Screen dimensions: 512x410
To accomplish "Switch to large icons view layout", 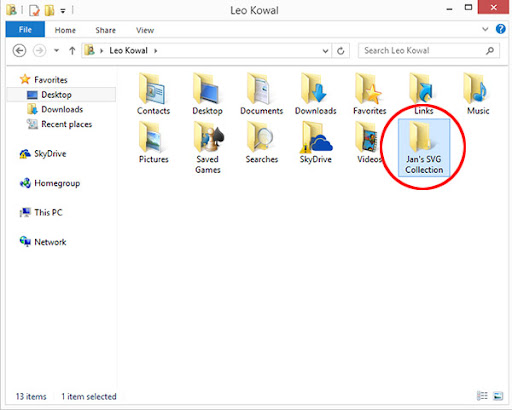I will (x=498, y=396).
